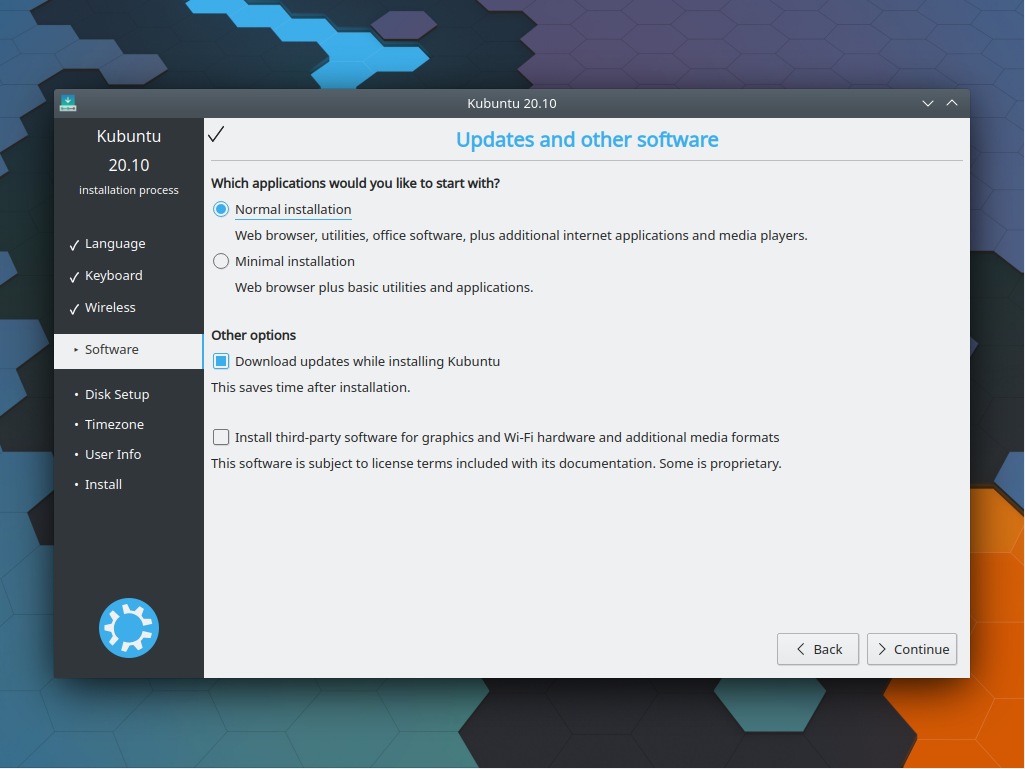Click the 'Kubuntu 20.10' window title text
This screenshot has width=1025, height=769.
click(512, 103)
